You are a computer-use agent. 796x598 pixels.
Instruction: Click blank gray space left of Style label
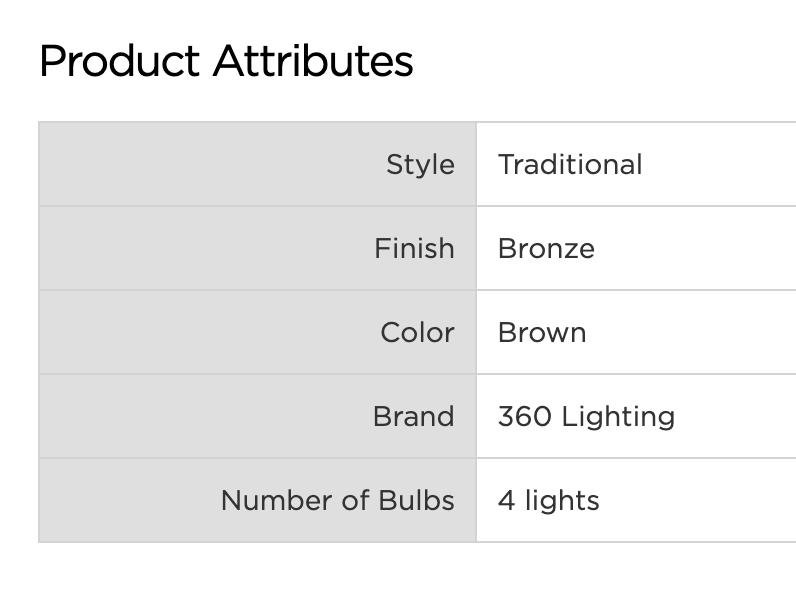(200, 164)
